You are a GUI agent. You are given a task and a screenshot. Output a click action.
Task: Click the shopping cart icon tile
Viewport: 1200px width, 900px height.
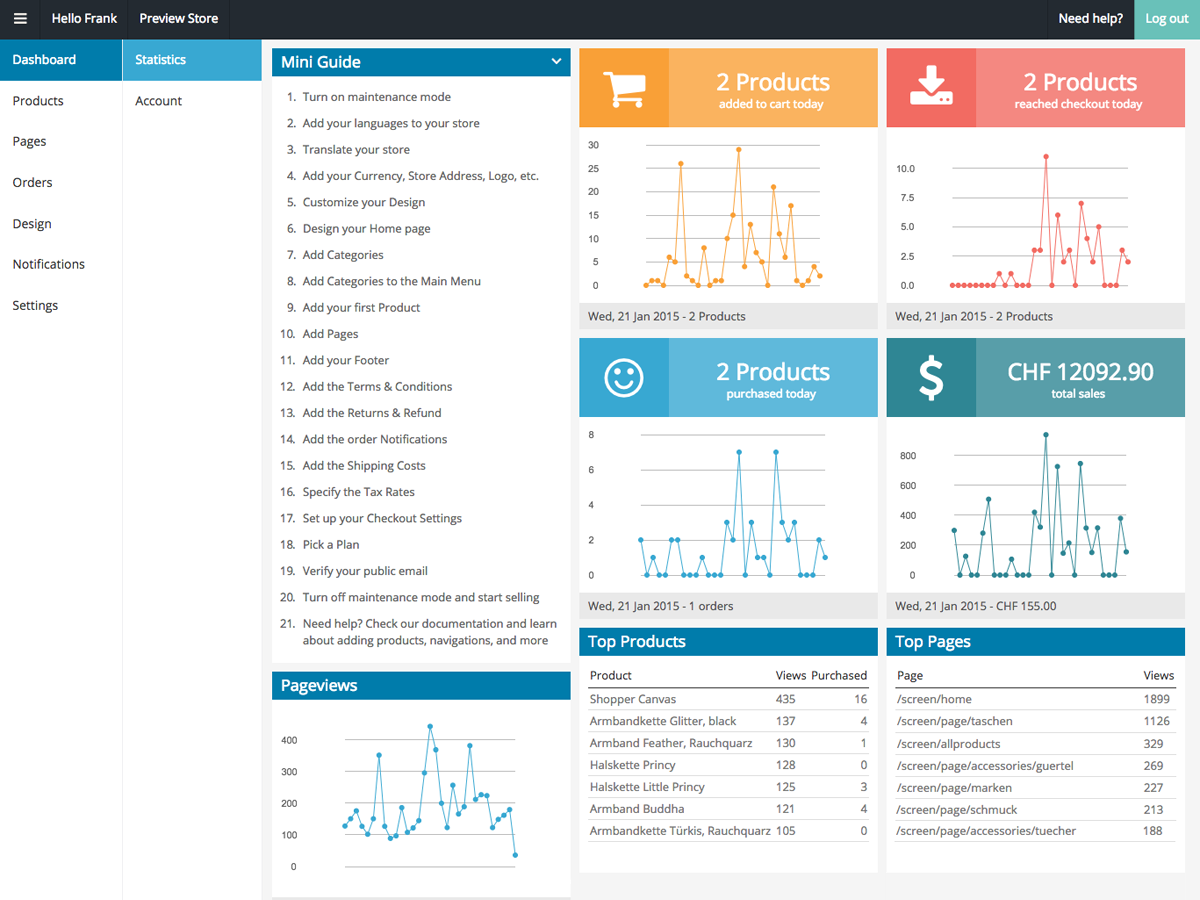click(x=624, y=89)
